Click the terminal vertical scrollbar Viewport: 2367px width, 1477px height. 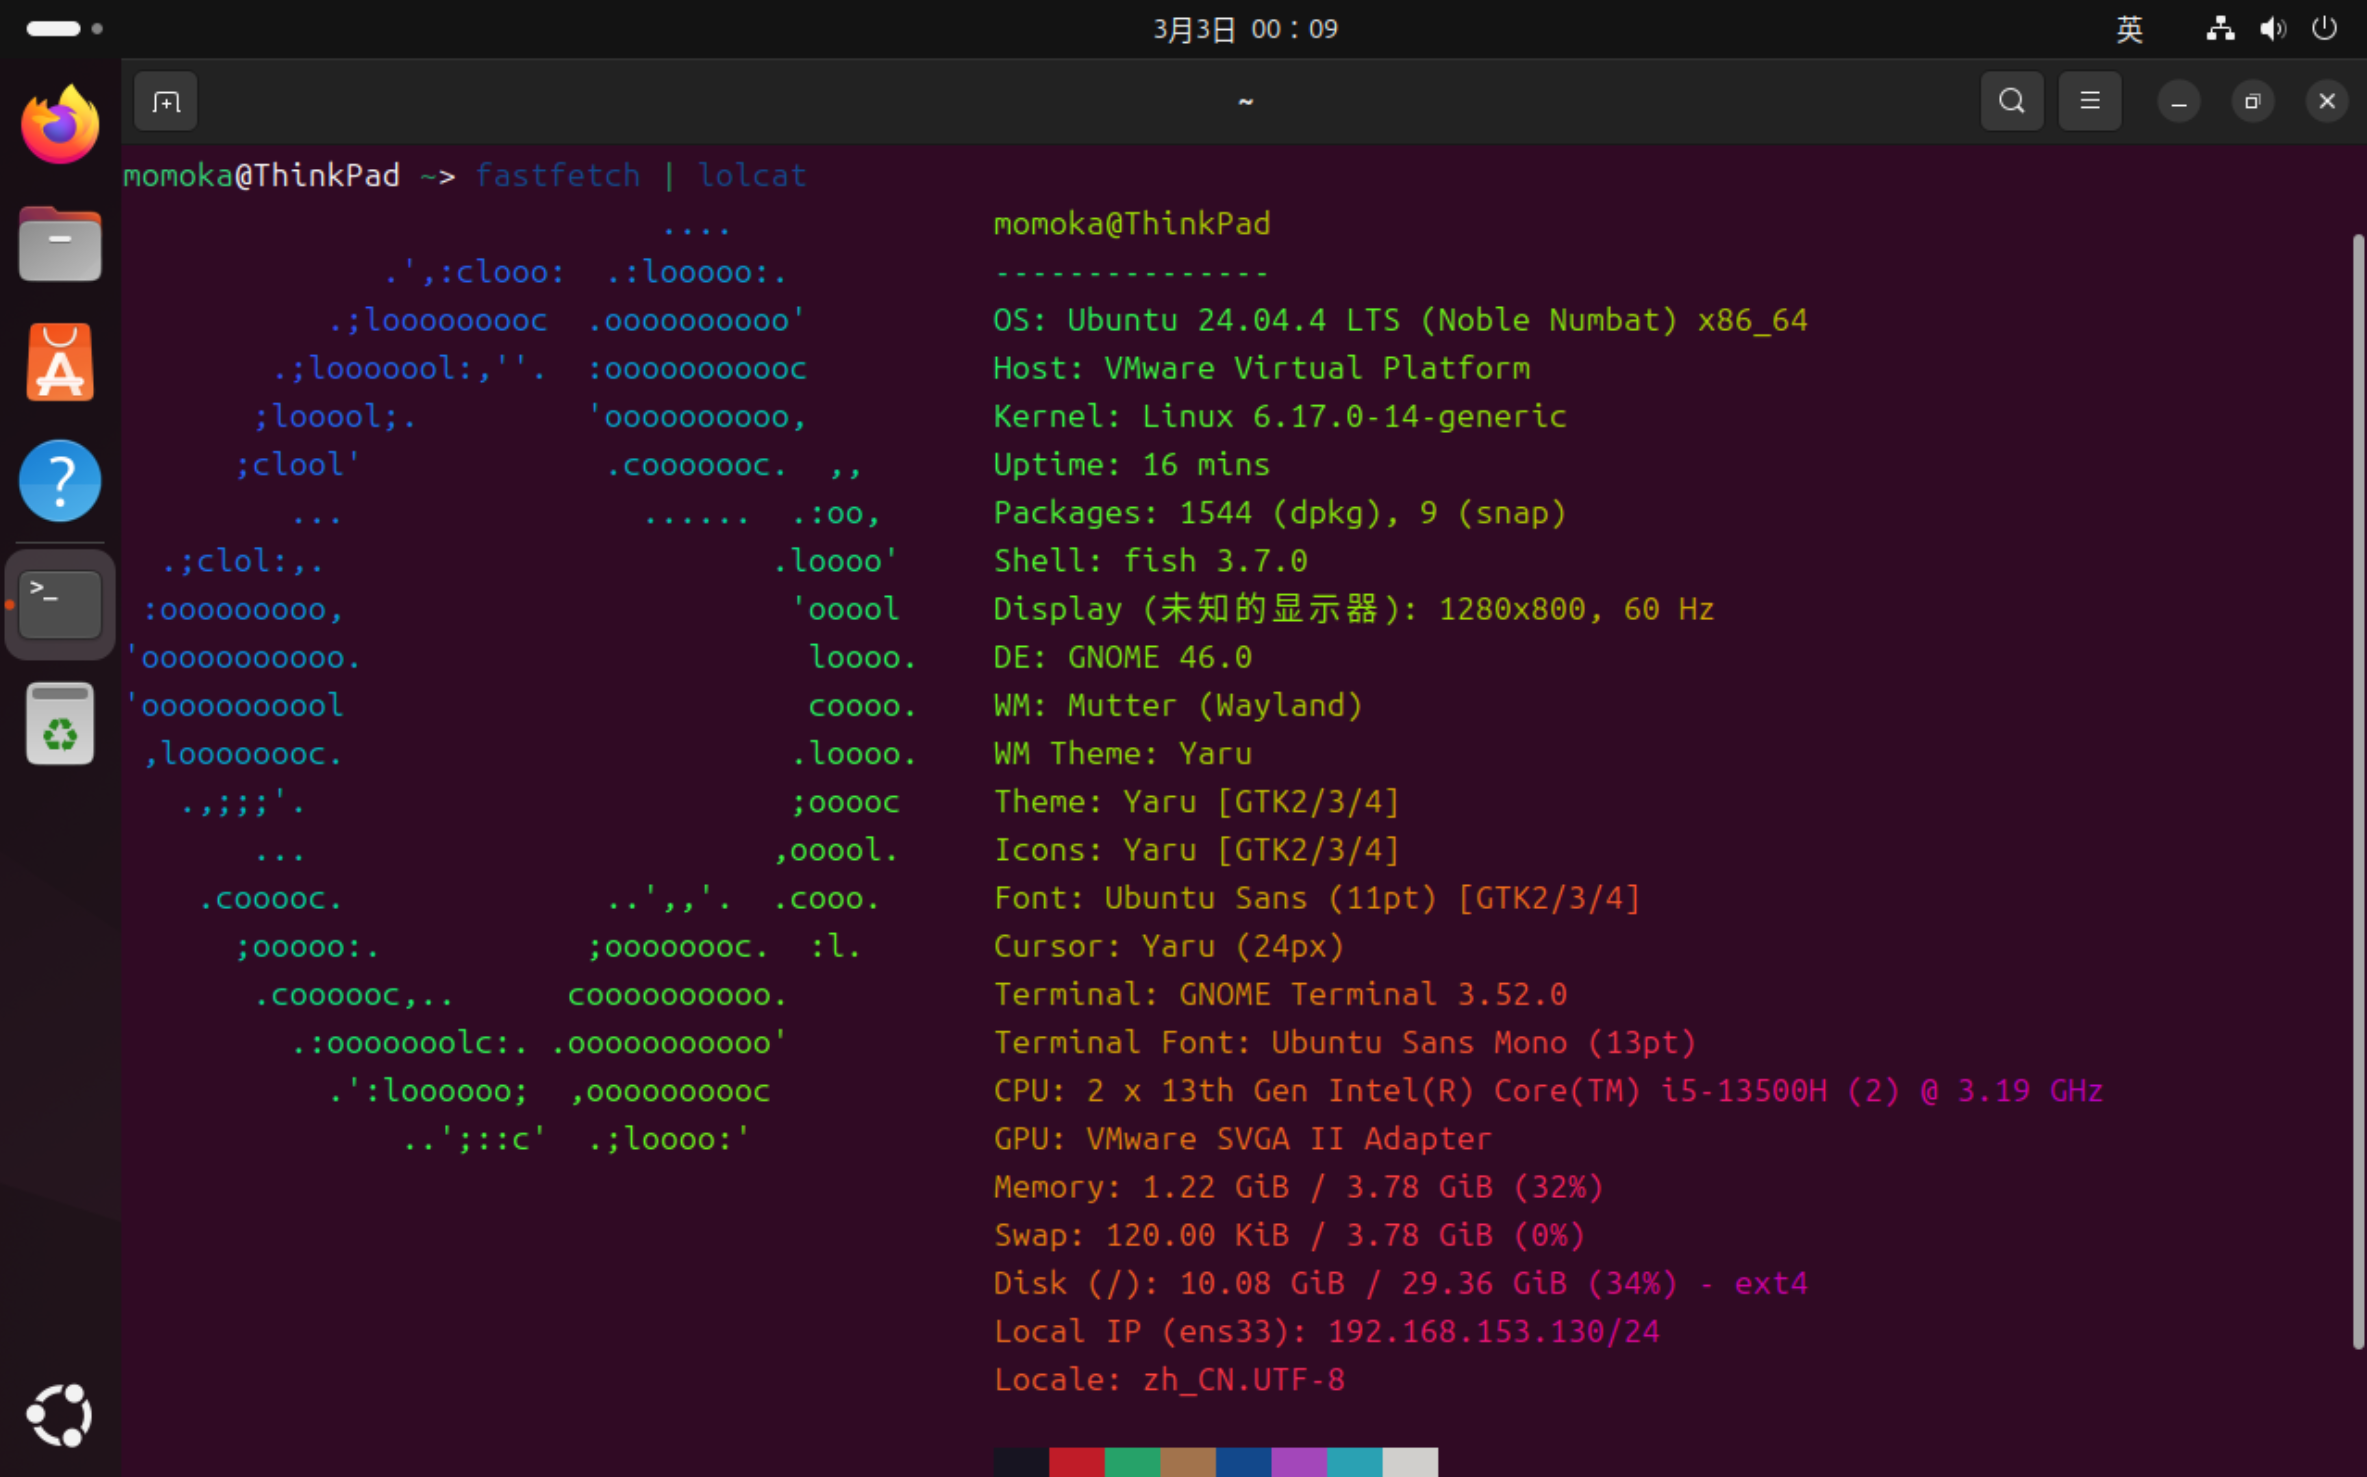pyautogui.click(x=2358, y=792)
